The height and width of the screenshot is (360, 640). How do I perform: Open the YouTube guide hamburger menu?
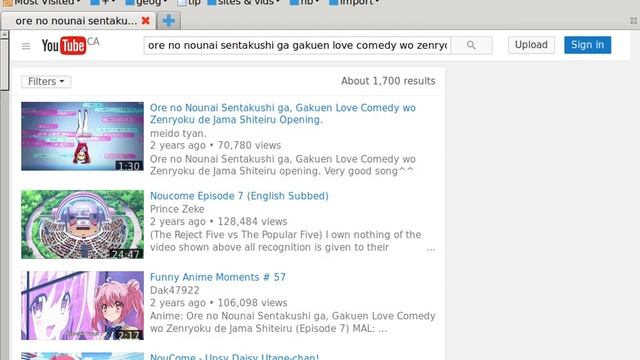(x=26, y=46)
